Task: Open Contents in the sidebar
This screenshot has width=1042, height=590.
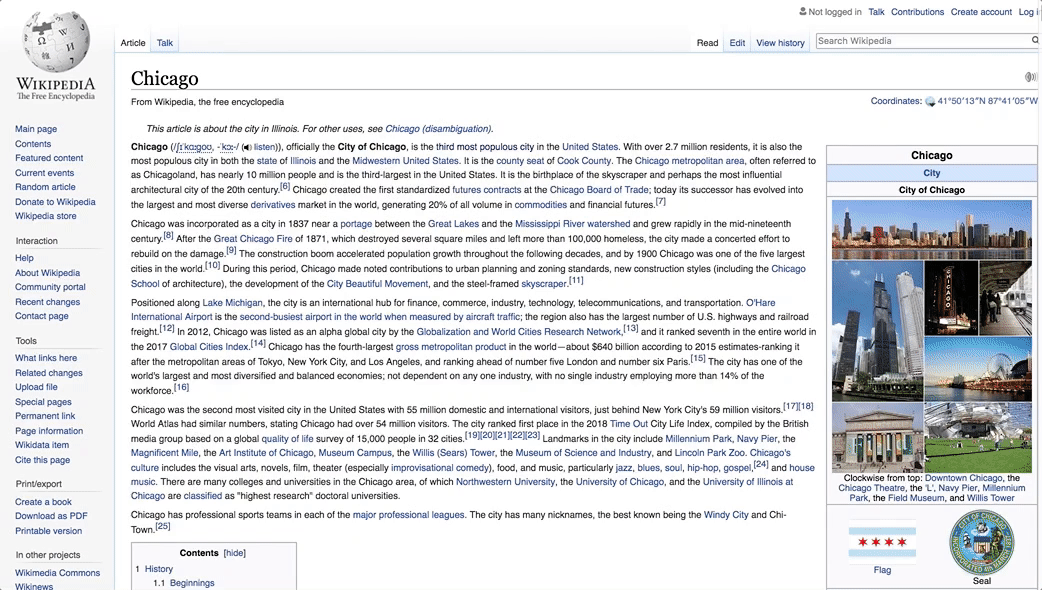Action: [x=33, y=144]
